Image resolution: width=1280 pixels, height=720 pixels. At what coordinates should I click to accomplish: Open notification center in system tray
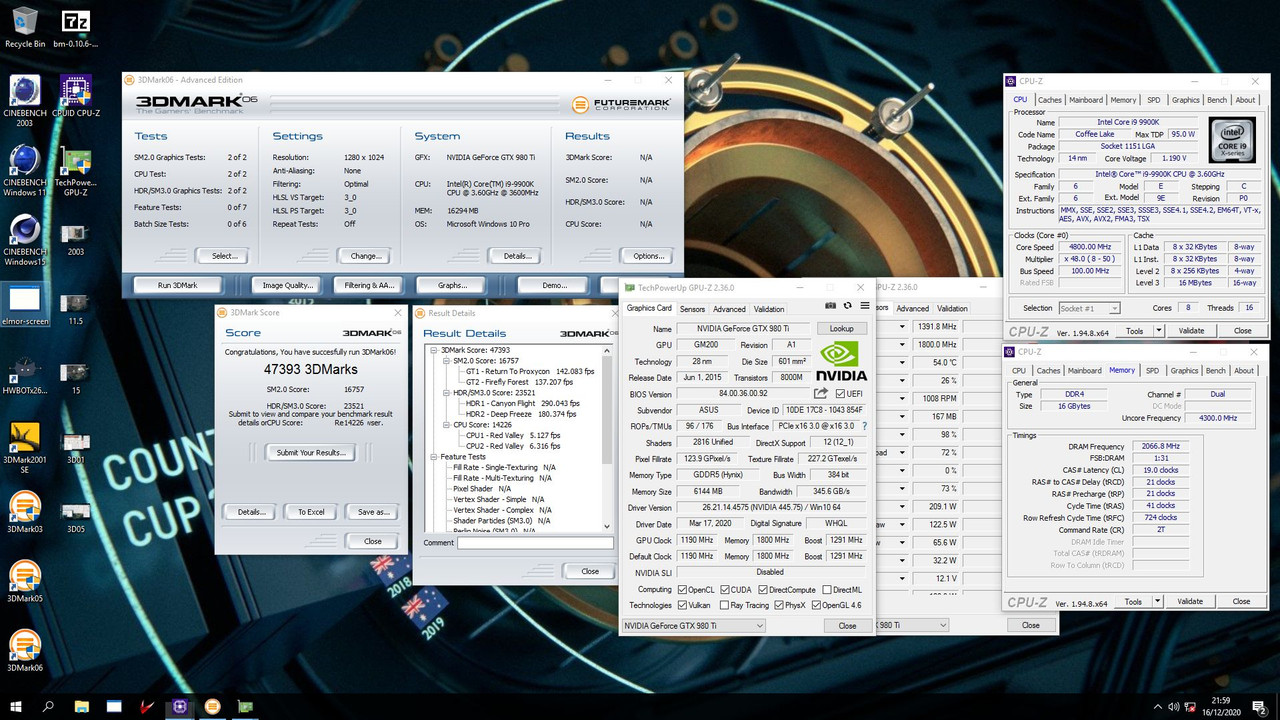click(1258, 706)
